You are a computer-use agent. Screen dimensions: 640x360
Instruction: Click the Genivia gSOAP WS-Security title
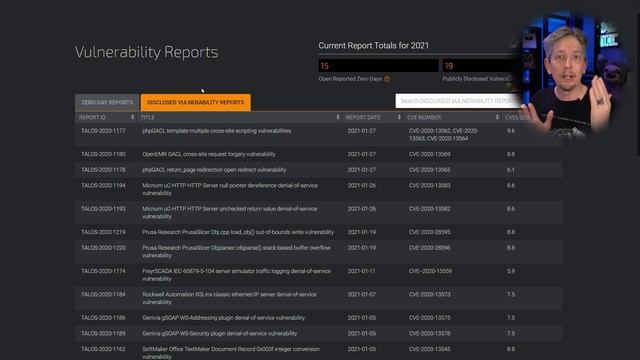click(x=220, y=333)
